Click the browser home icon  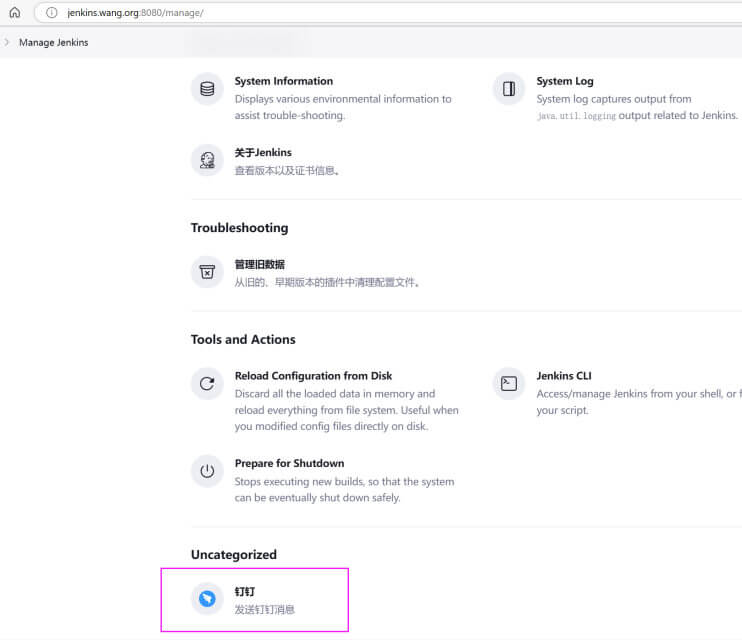tap(15, 13)
